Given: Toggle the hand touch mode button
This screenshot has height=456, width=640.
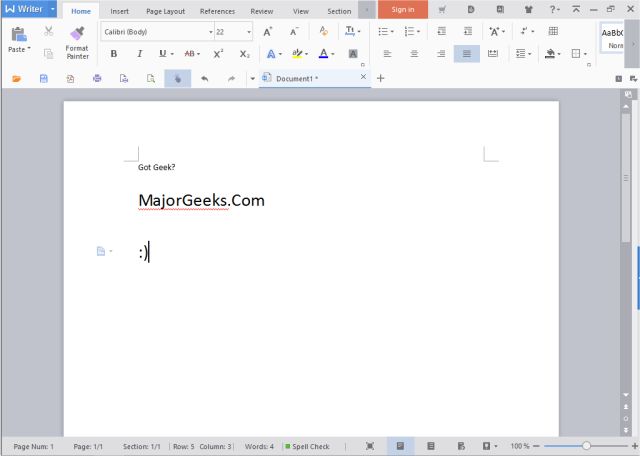Looking at the screenshot, I should (x=178, y=78).
